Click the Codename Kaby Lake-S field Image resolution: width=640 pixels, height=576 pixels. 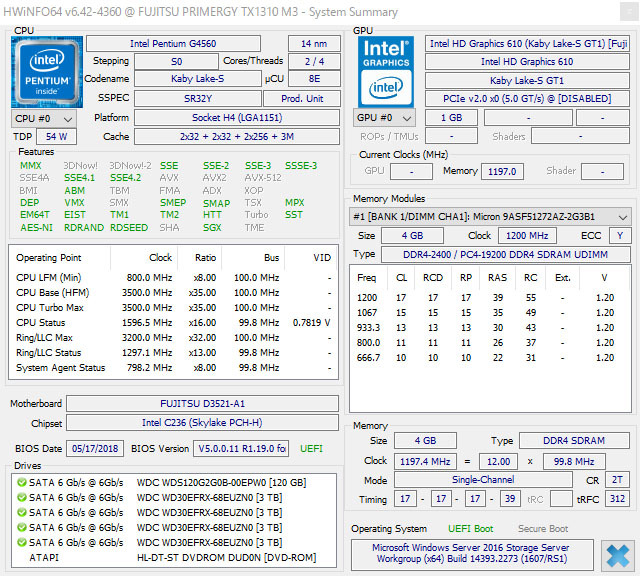pyautogui.click(x=198, y=79)
